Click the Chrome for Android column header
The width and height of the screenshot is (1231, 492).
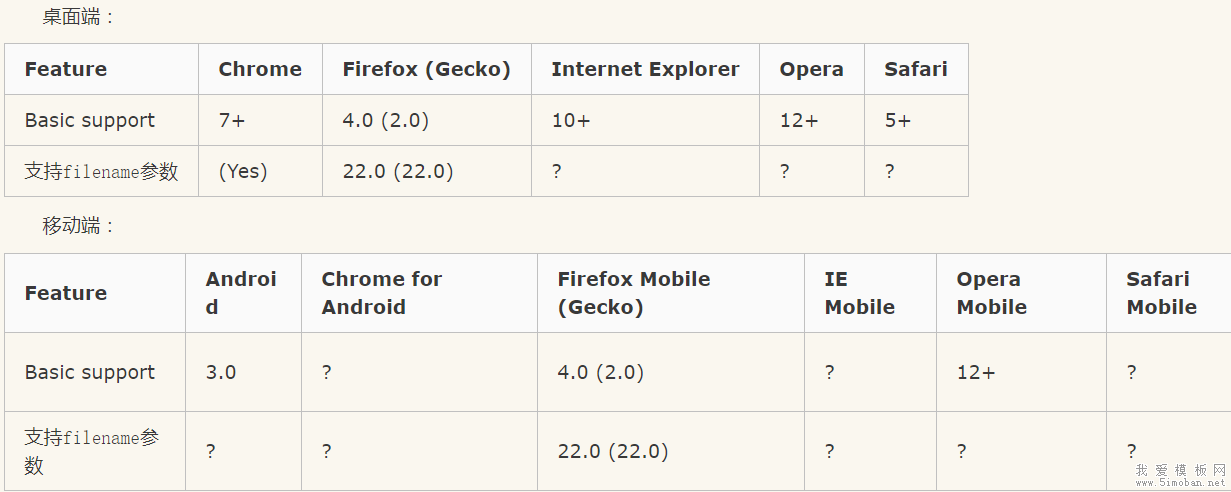tap(381, 293)
